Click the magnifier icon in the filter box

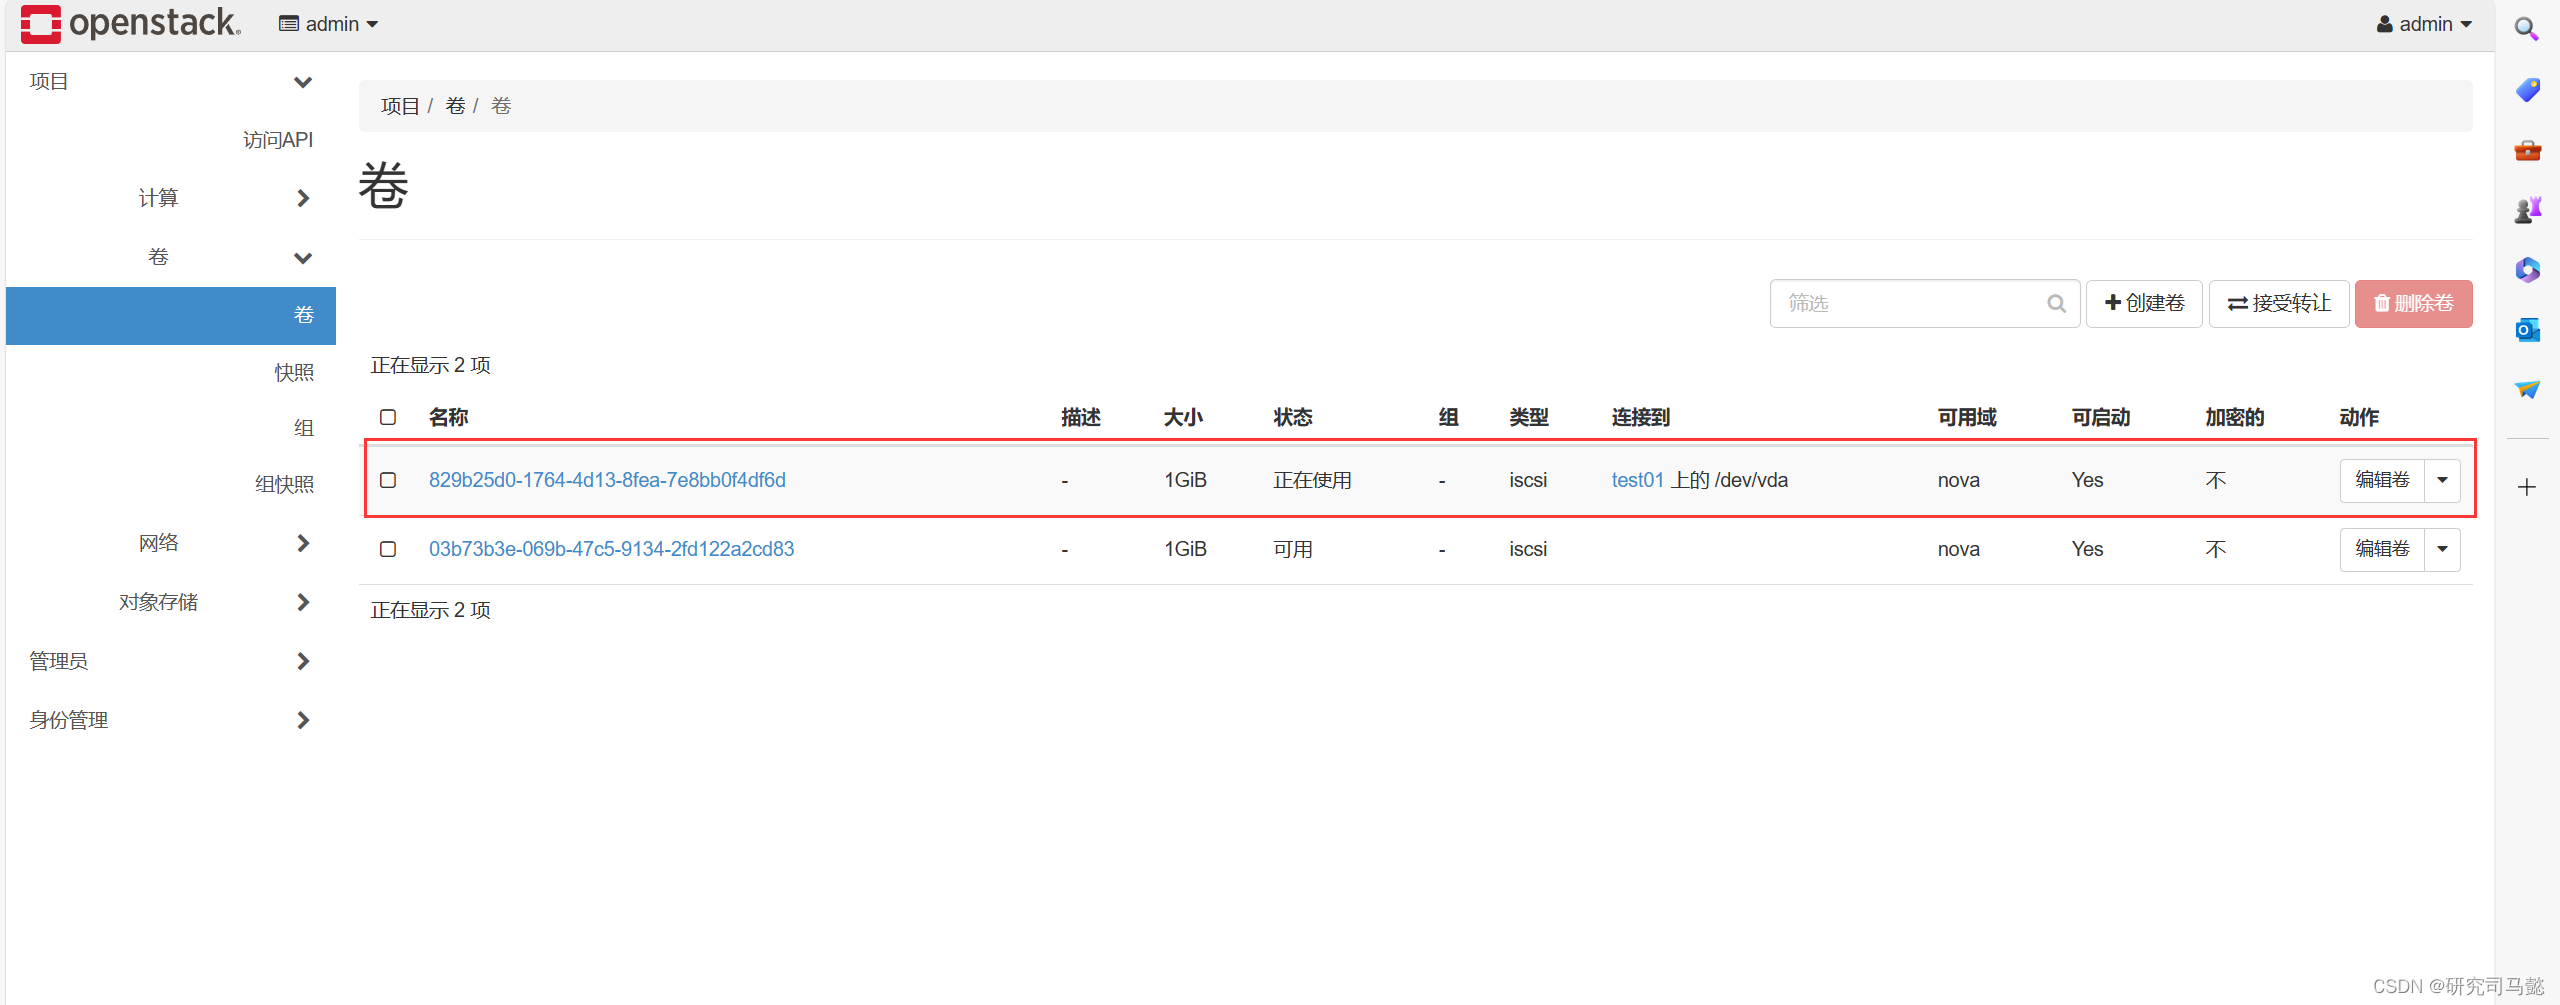tap(2056, 303)
